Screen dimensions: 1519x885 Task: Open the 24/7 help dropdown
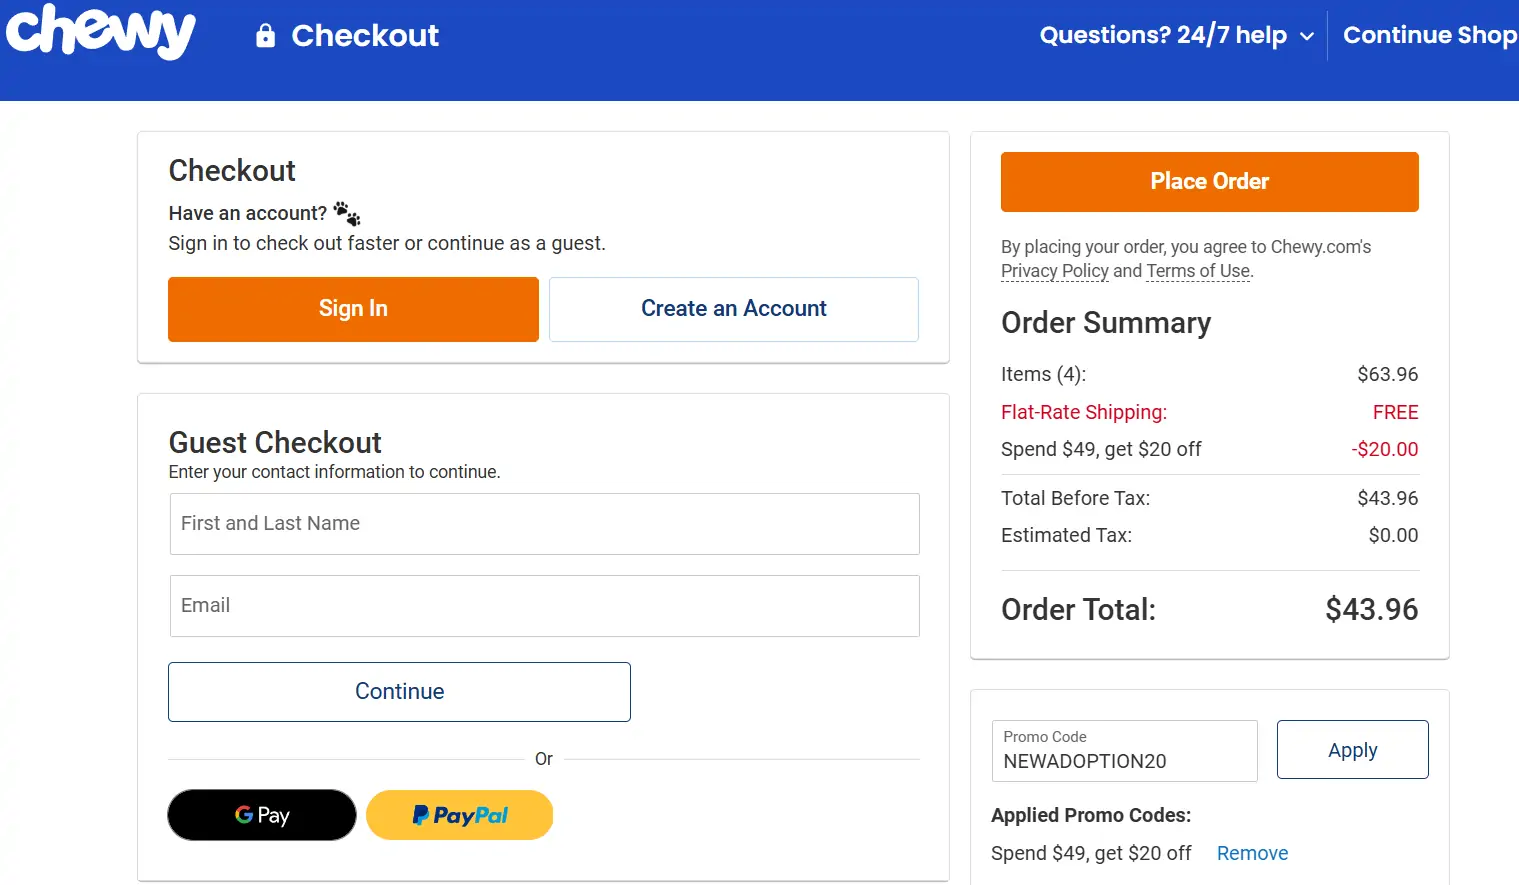coord(1163,35)
